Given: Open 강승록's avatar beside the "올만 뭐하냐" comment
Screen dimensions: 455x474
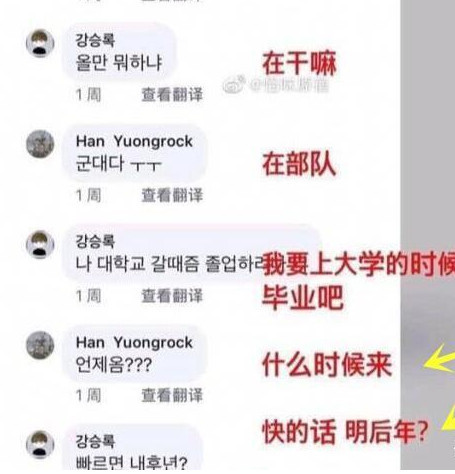Looking at the screenshot, I should pyautogui.click(x=40, y=43).
